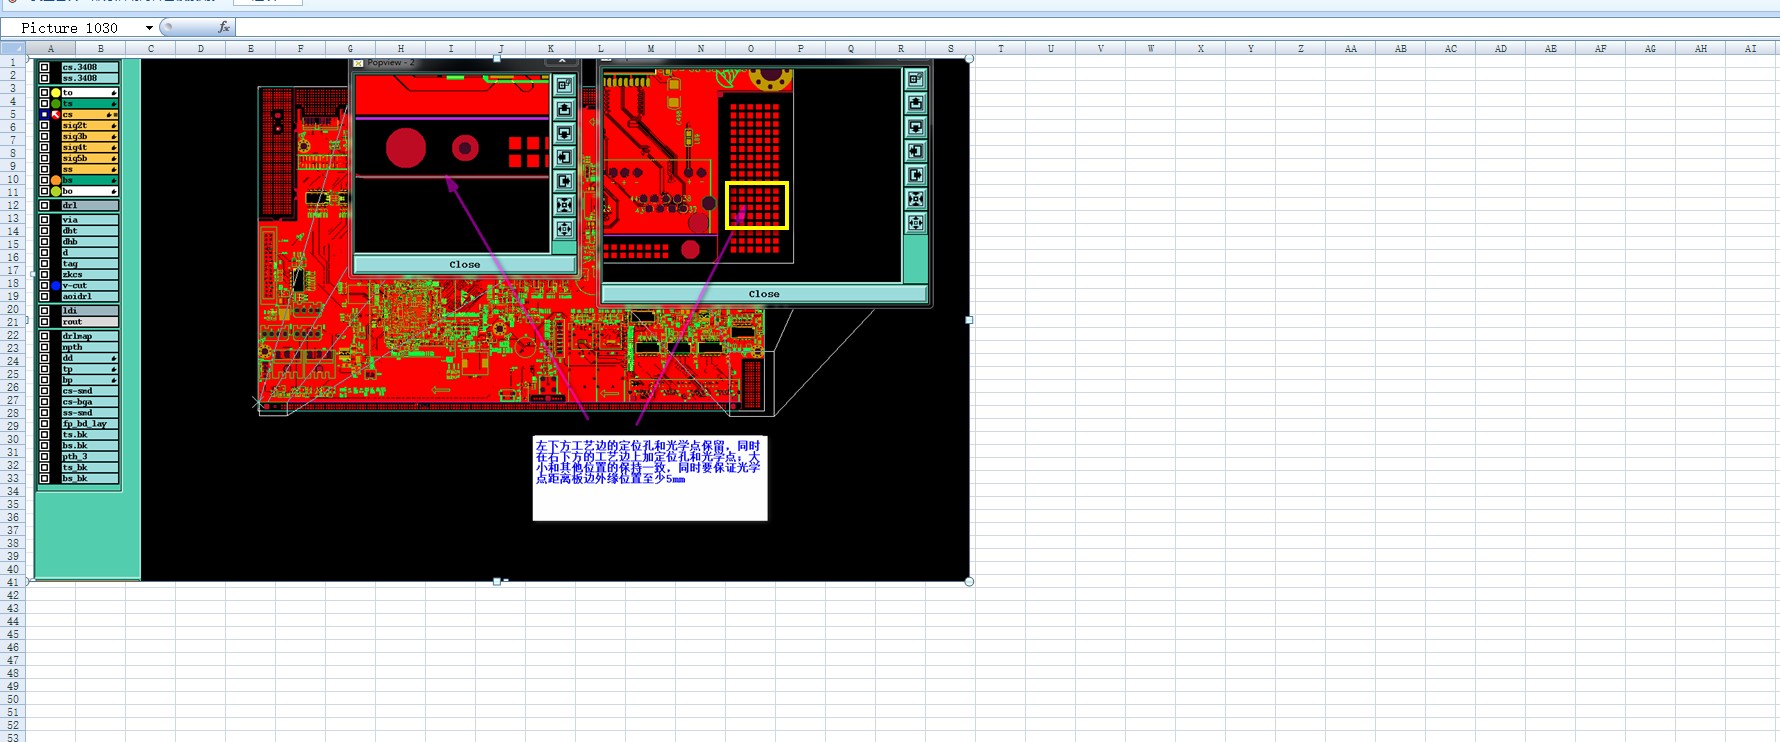Toggle checkbox for sig2t layer
The width and height of the screenshot is (1780, 742).
coord(44,126)
